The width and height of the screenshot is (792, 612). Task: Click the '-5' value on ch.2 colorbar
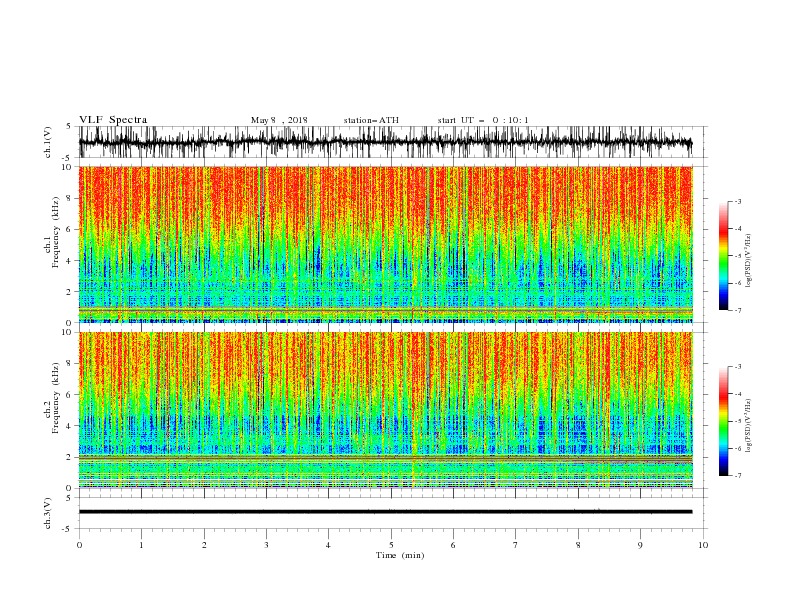(738, 421)
